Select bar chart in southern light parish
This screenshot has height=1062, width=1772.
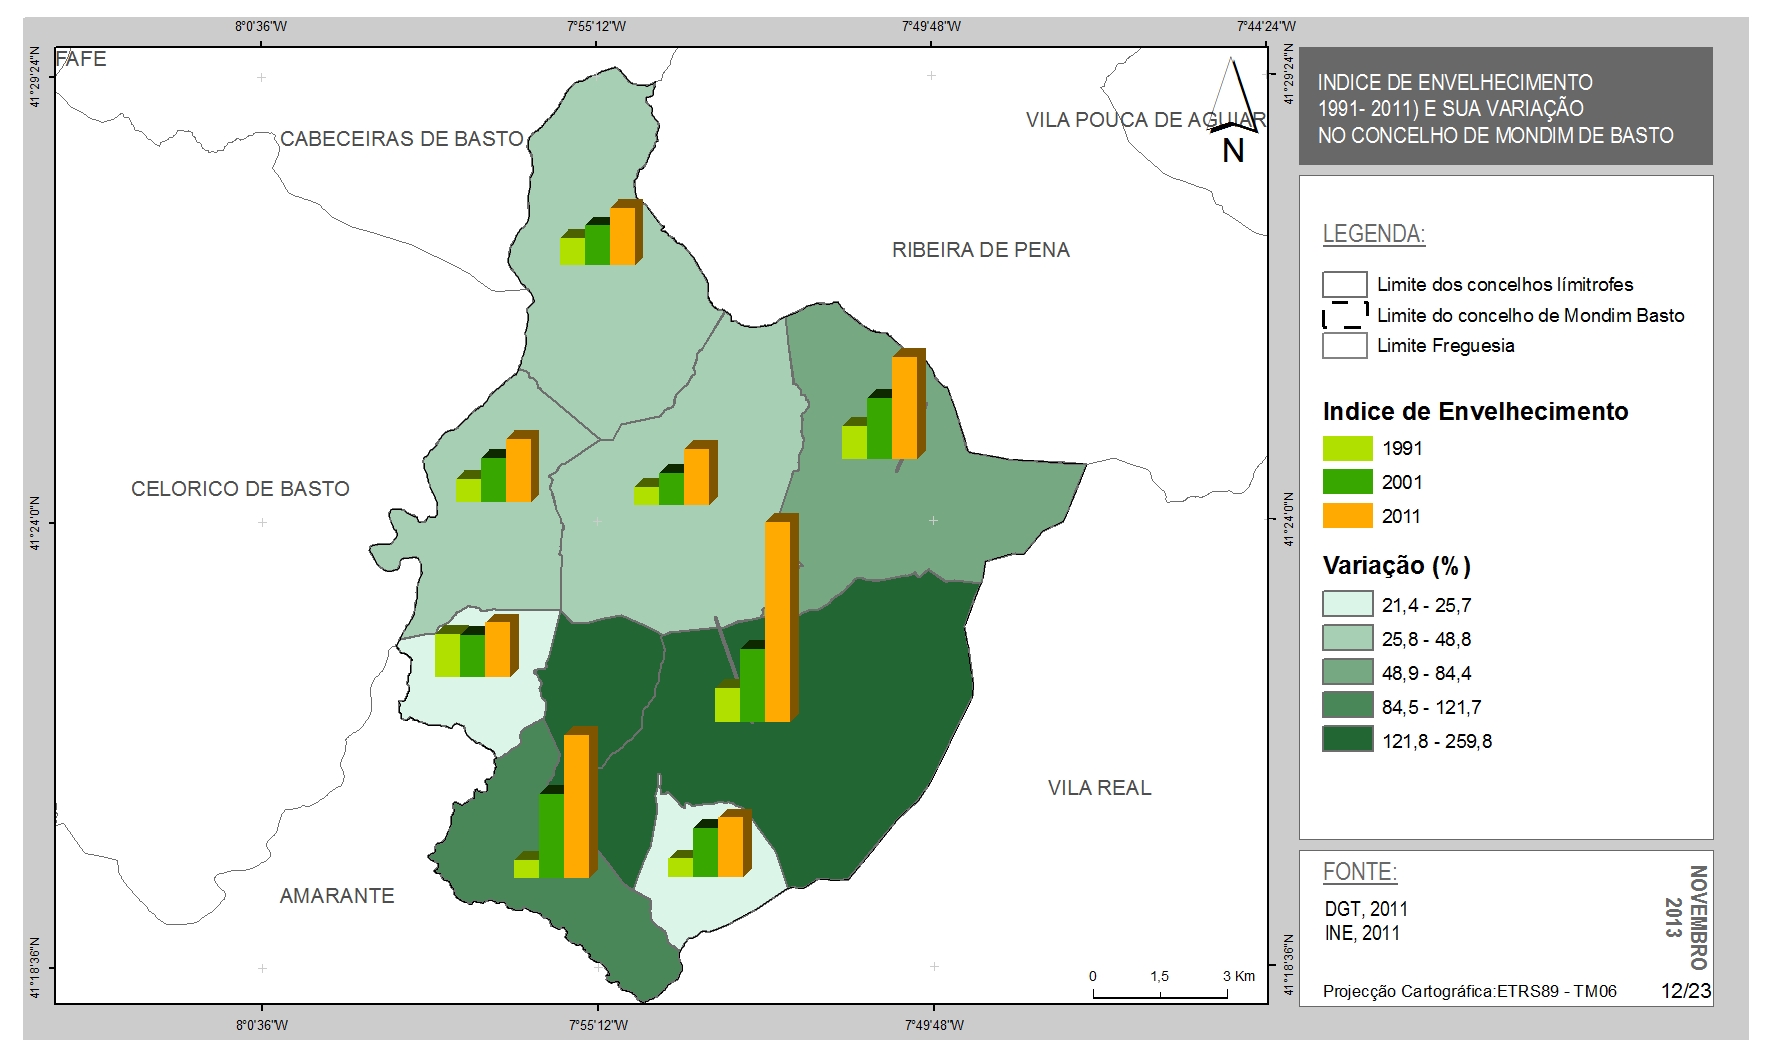coord(709,843)
